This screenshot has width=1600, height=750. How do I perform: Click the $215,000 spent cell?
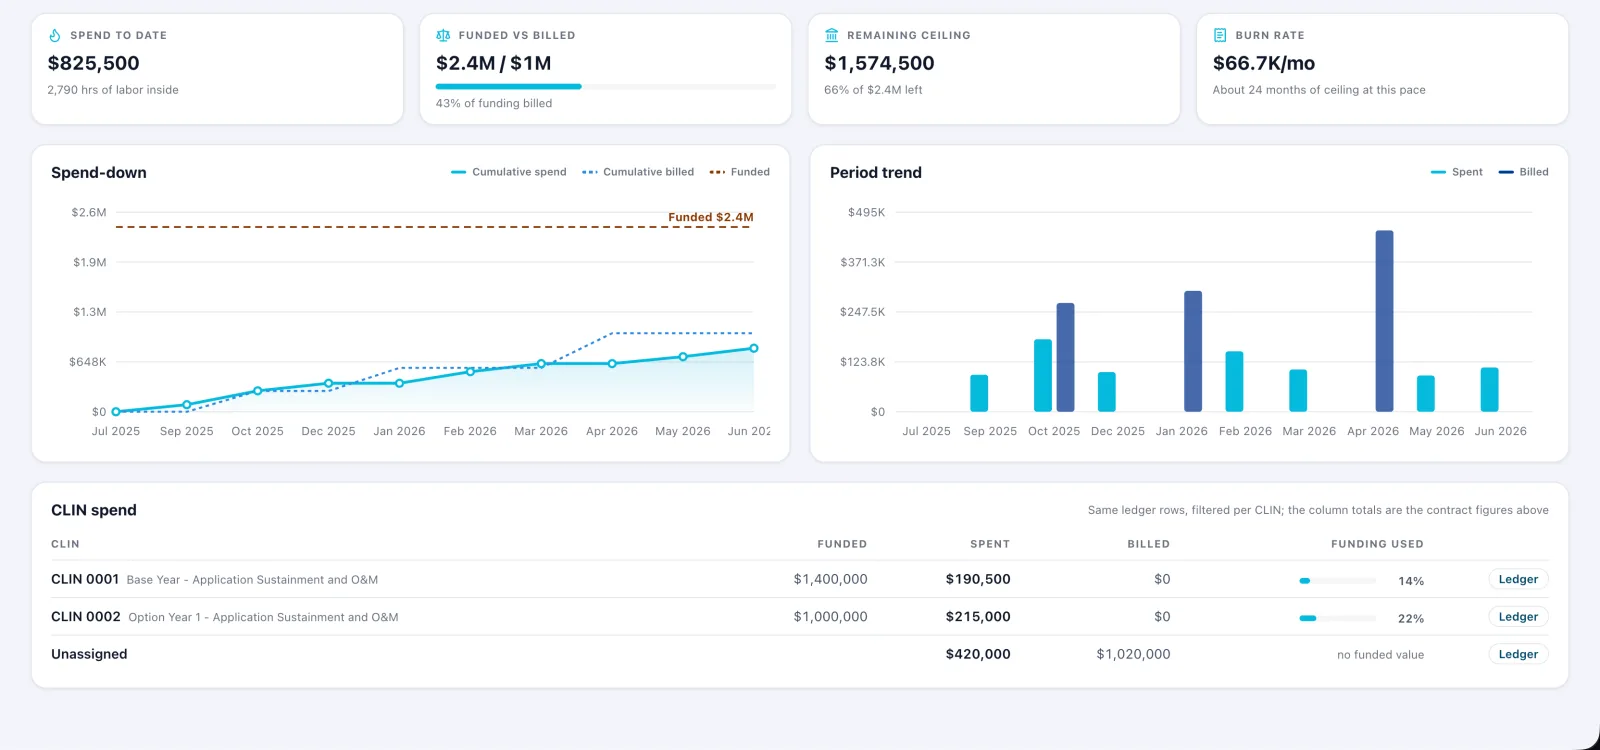[978, 617]
